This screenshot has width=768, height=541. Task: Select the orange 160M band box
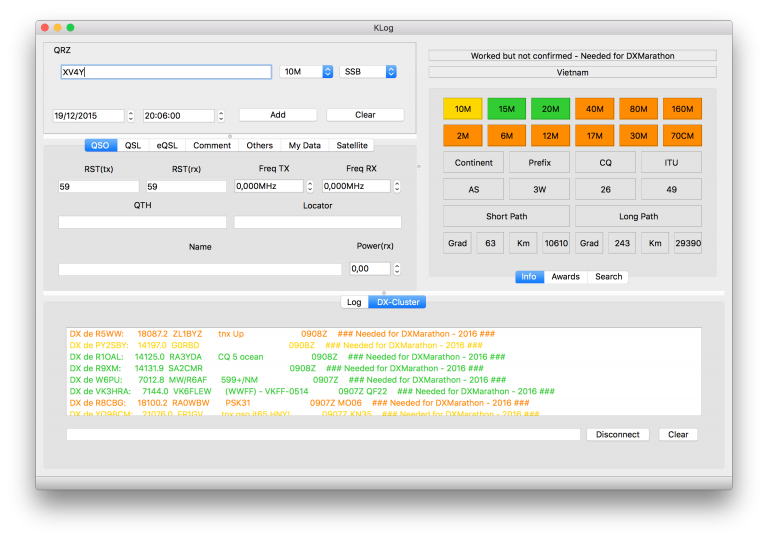[682, 109]
